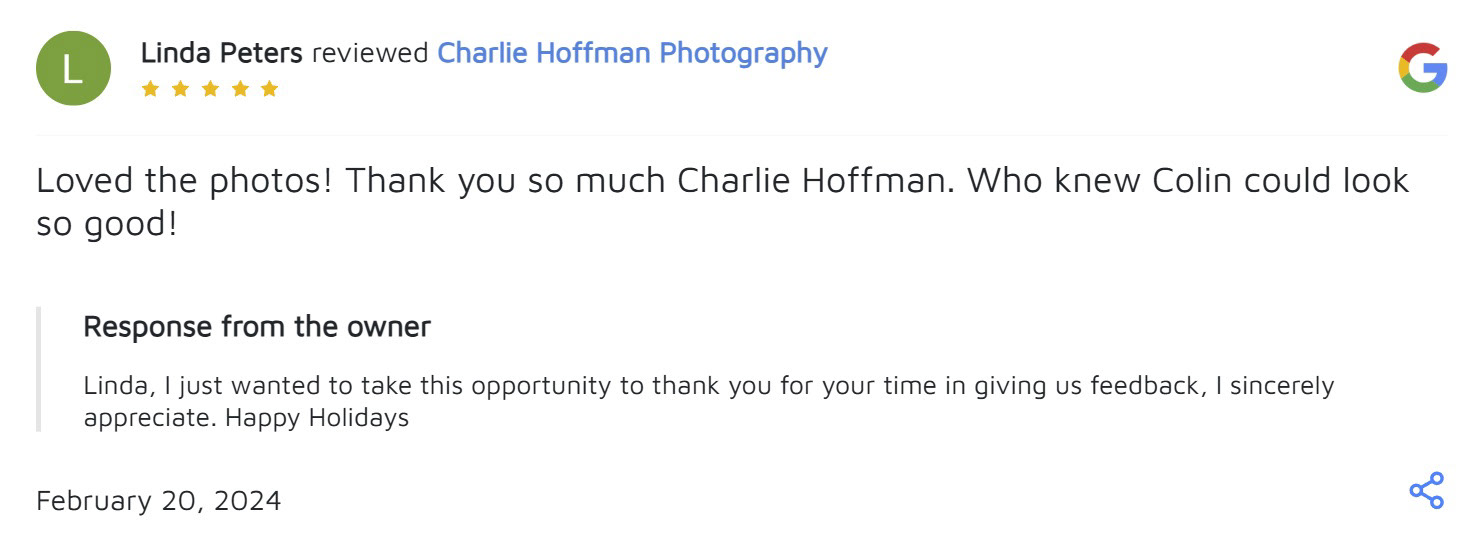Select the third rating star
The height and width of the screenshot is (549, 1483).
click(210, 89)
